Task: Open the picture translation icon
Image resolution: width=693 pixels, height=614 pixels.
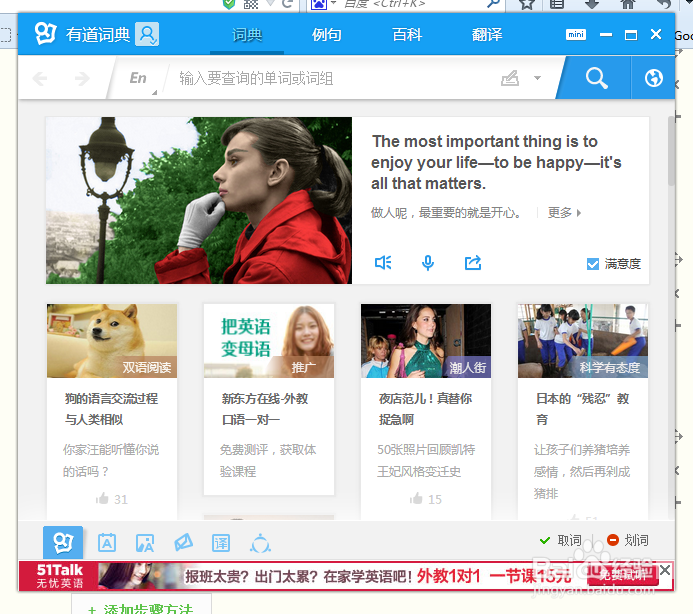Action: point(145,543)
